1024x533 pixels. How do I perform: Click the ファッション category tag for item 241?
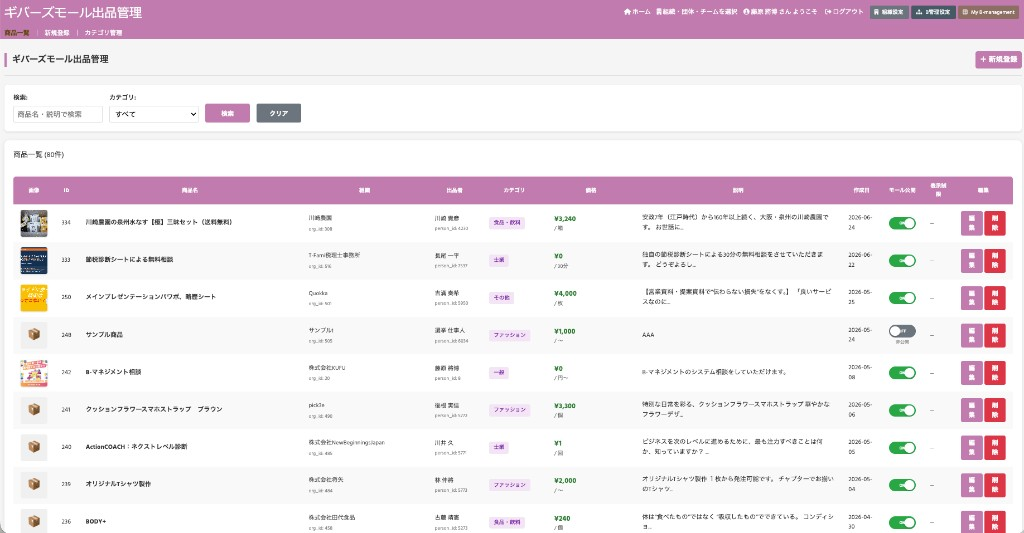[509, 410]
